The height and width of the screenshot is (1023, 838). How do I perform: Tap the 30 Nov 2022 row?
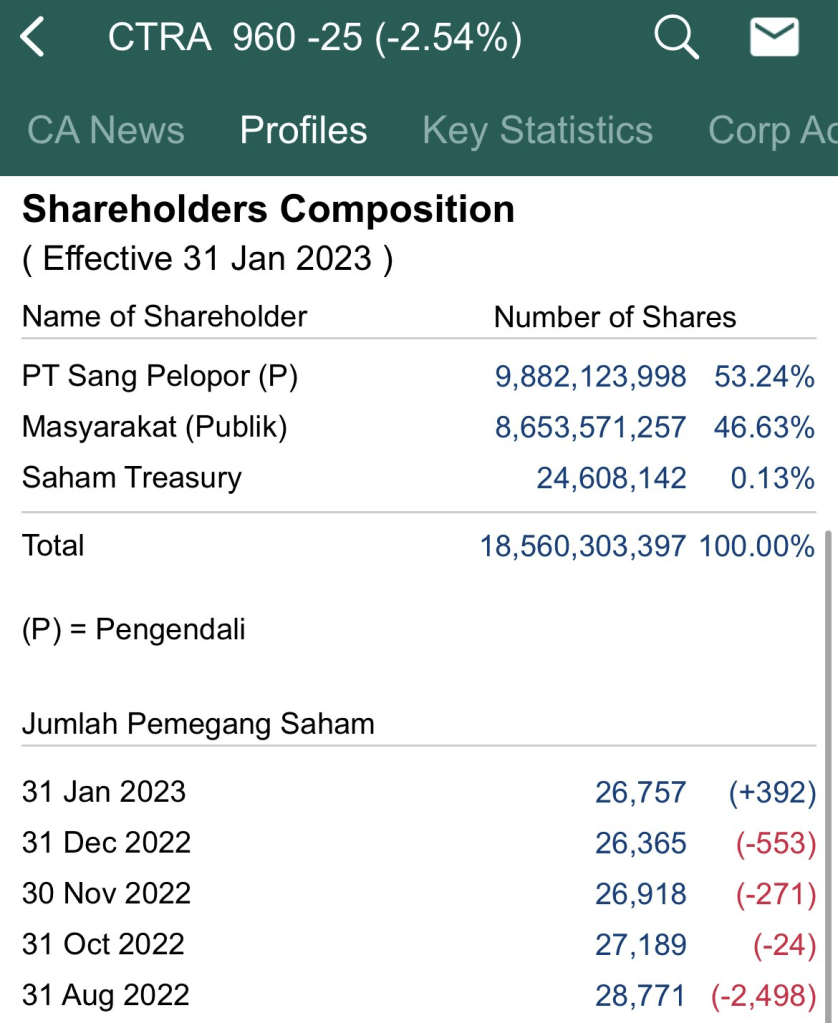(106, 893)
